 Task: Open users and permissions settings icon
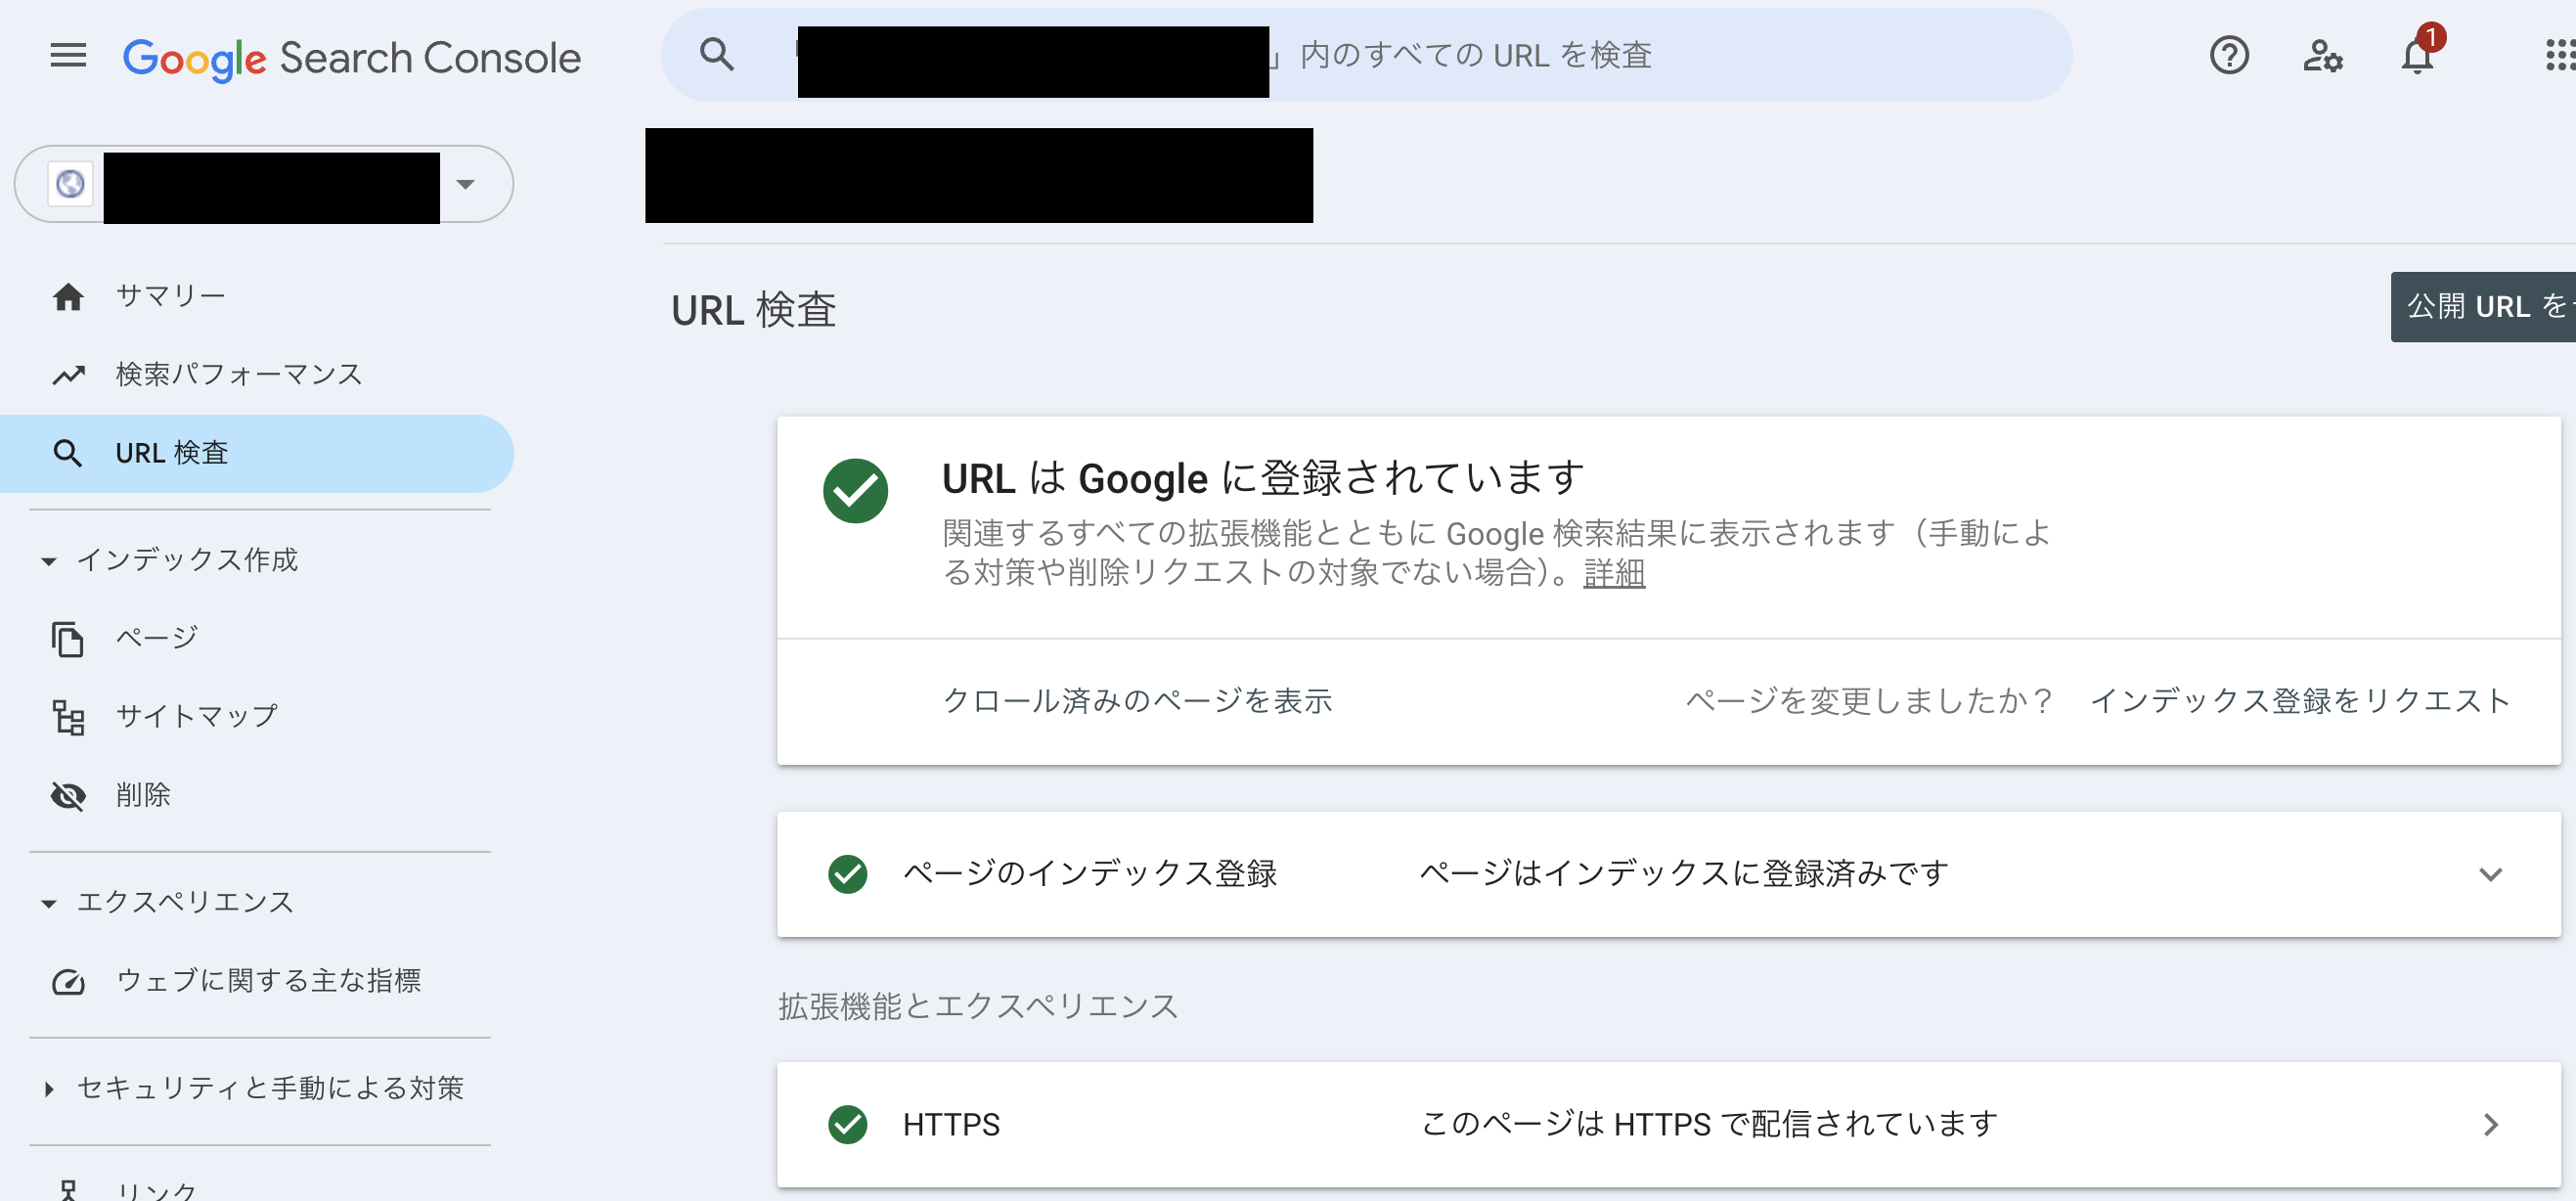pos(2322,55)
